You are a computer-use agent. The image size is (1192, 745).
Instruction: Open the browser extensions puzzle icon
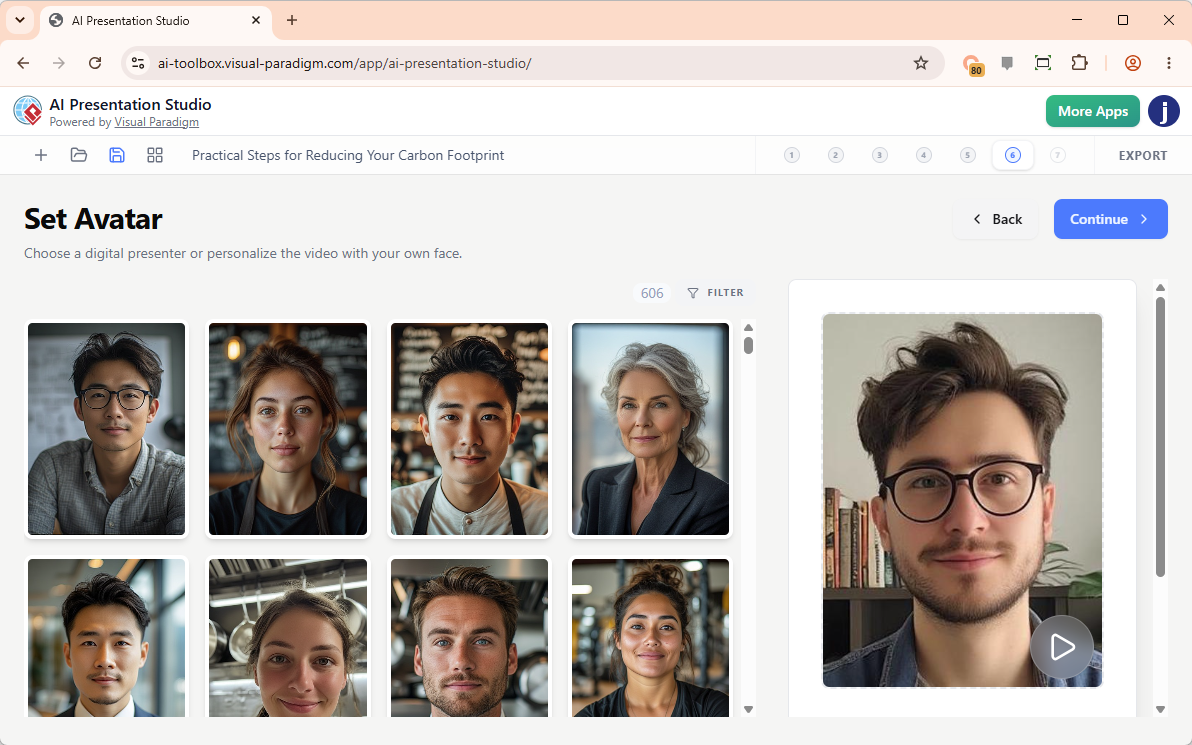(x=1079, y=63)
